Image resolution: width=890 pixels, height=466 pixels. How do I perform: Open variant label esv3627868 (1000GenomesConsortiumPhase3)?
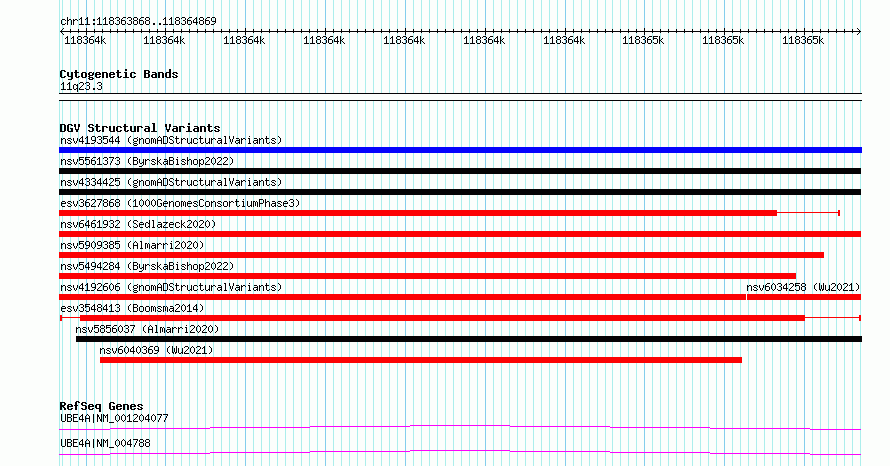[180, 203]
